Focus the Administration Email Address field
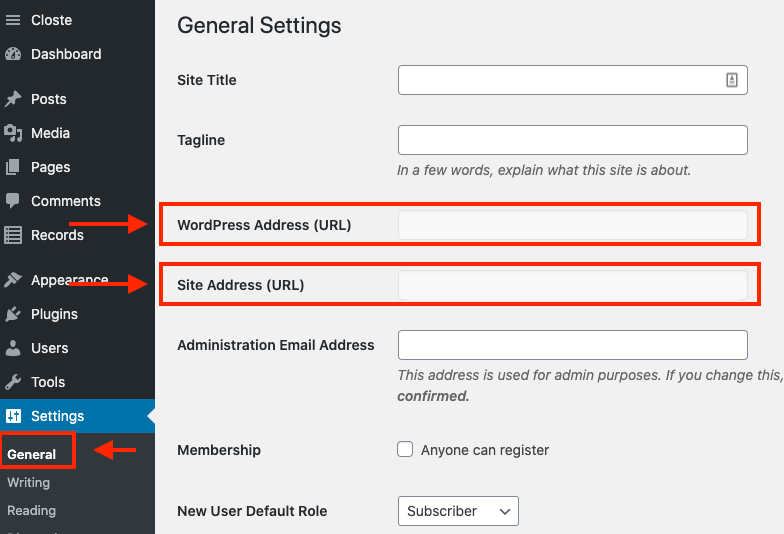 [x=572, y=345]
